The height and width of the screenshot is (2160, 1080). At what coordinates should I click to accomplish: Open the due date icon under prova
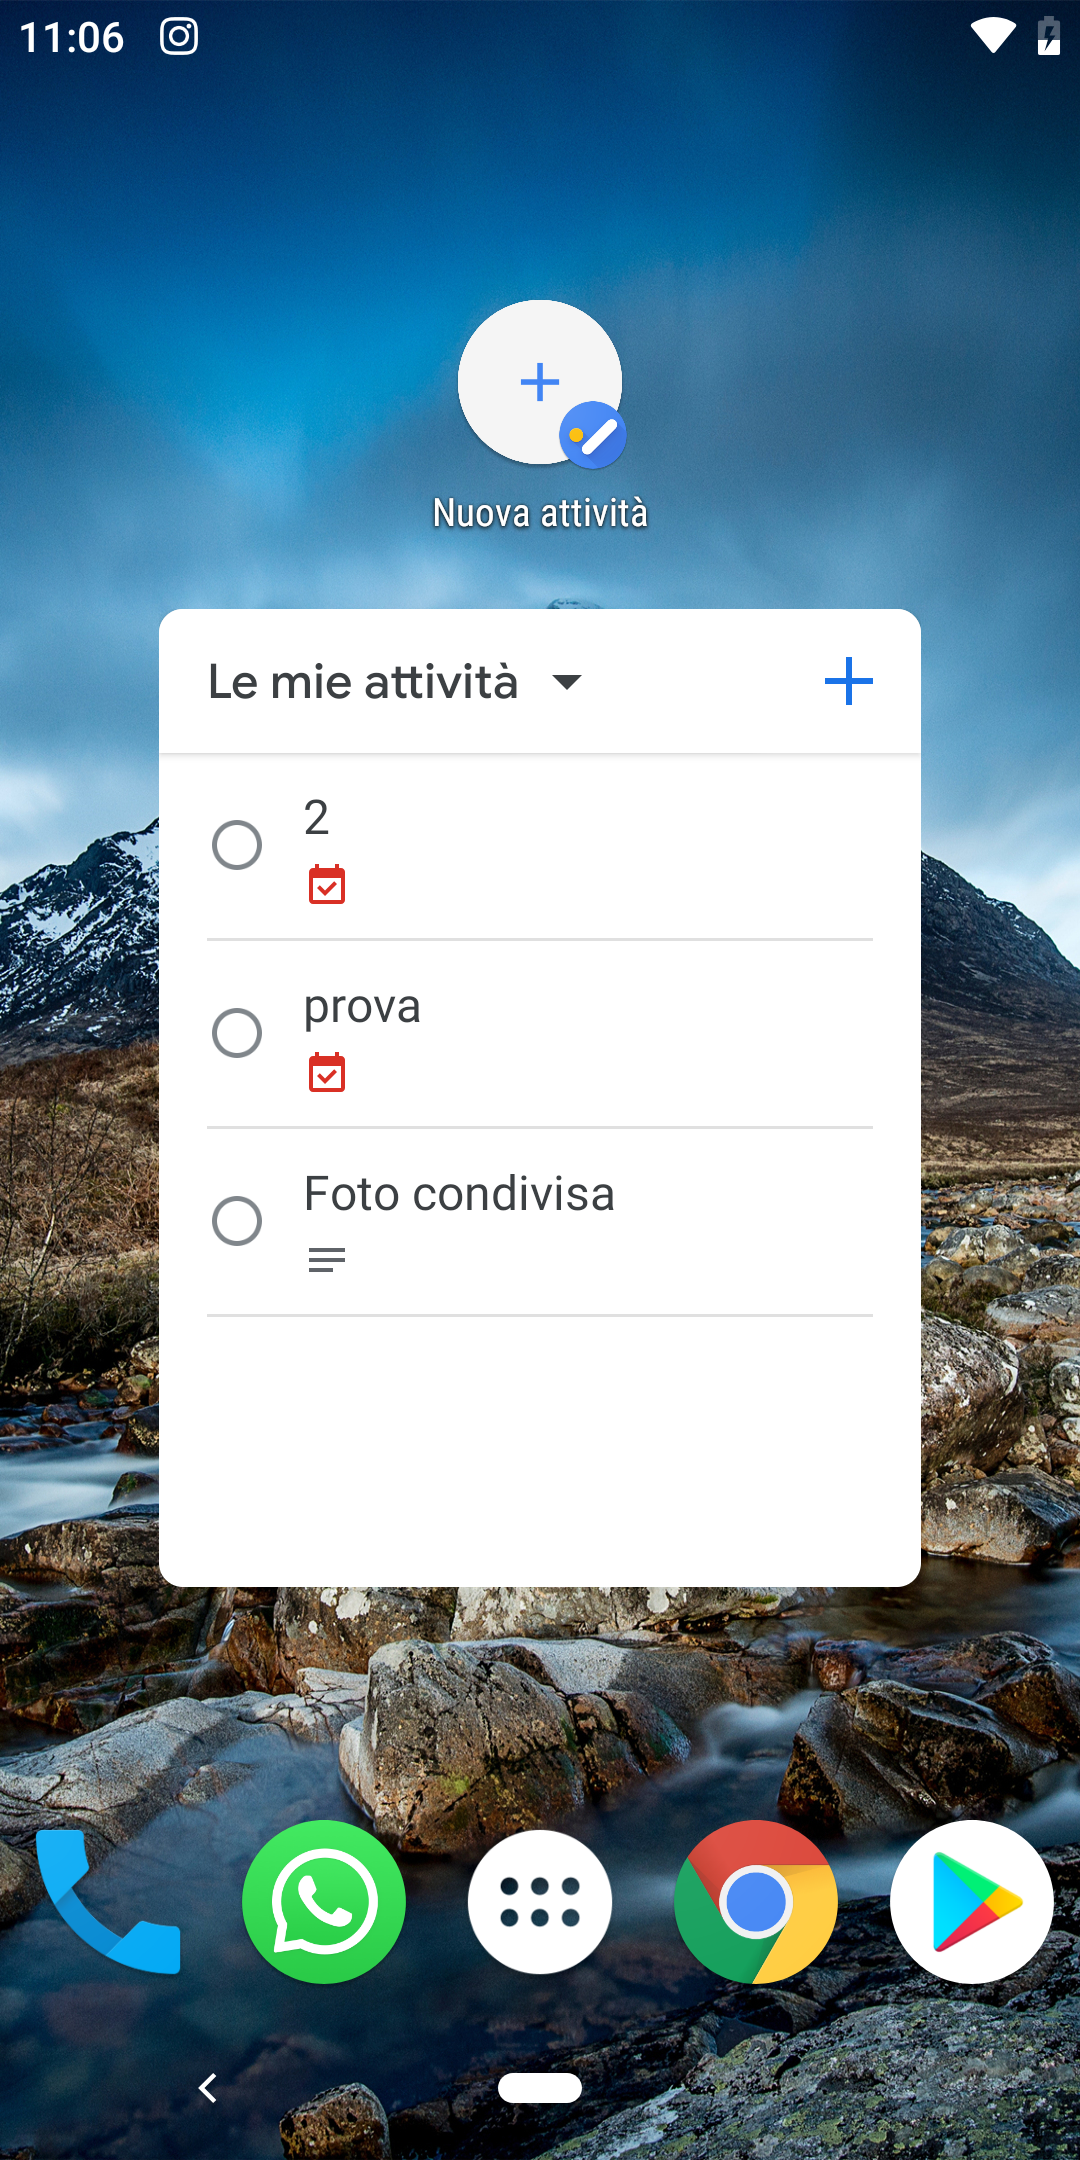[x=327, y=1072]
